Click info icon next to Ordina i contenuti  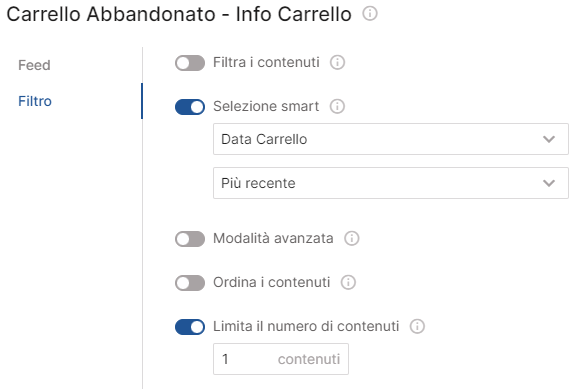pos(348,282)
